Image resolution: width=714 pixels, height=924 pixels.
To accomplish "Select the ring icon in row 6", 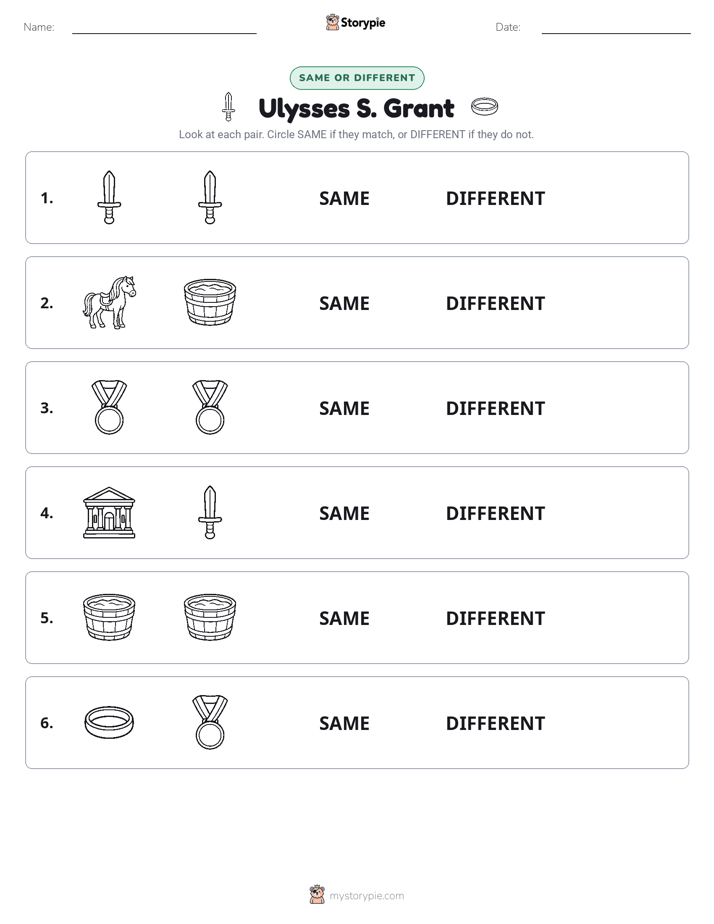I will 109,722.
